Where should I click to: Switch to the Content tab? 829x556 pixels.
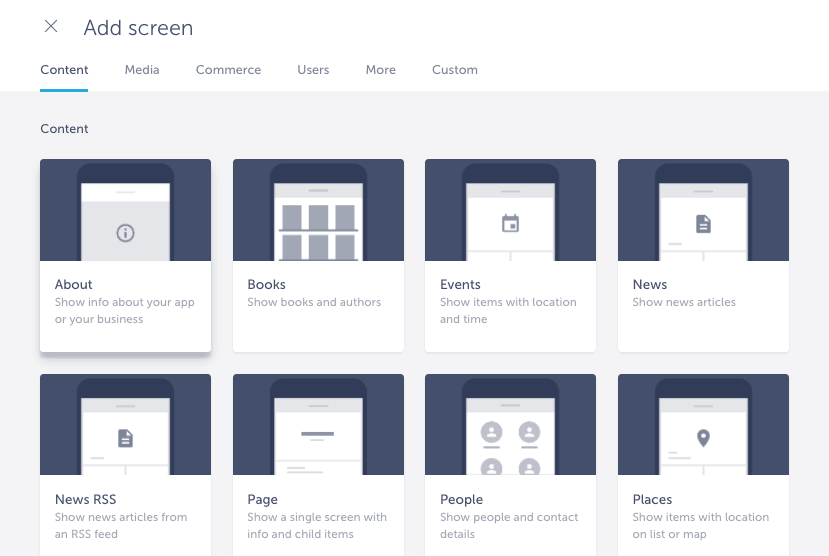pyautogui.click(x=64, y=70)
